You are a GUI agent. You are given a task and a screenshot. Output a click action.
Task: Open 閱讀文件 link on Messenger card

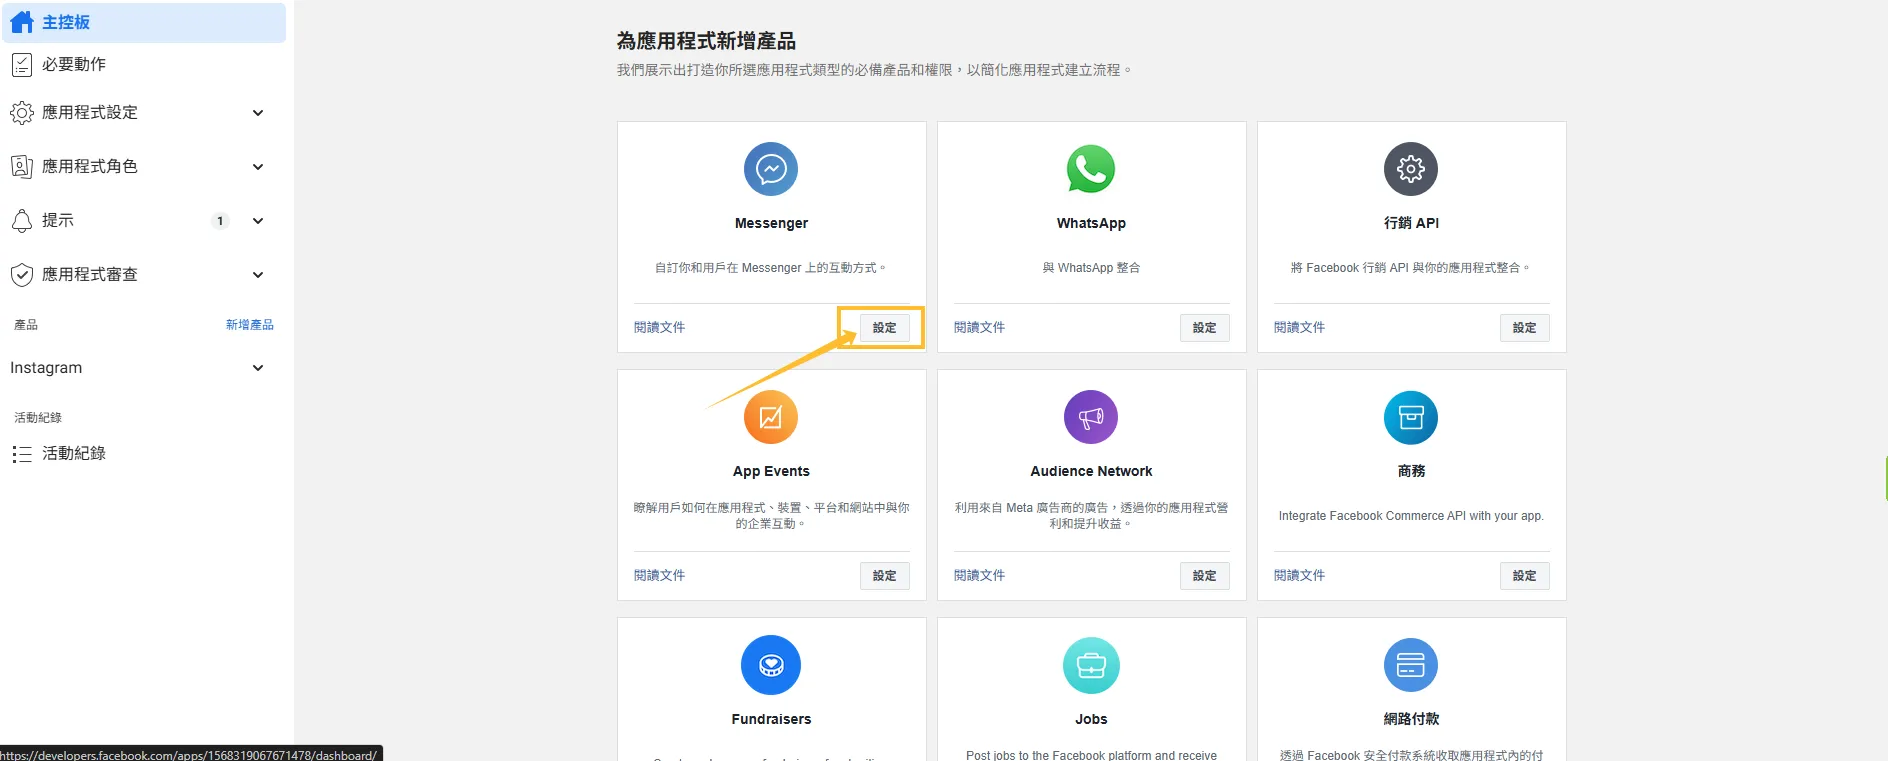pos(659,328)
